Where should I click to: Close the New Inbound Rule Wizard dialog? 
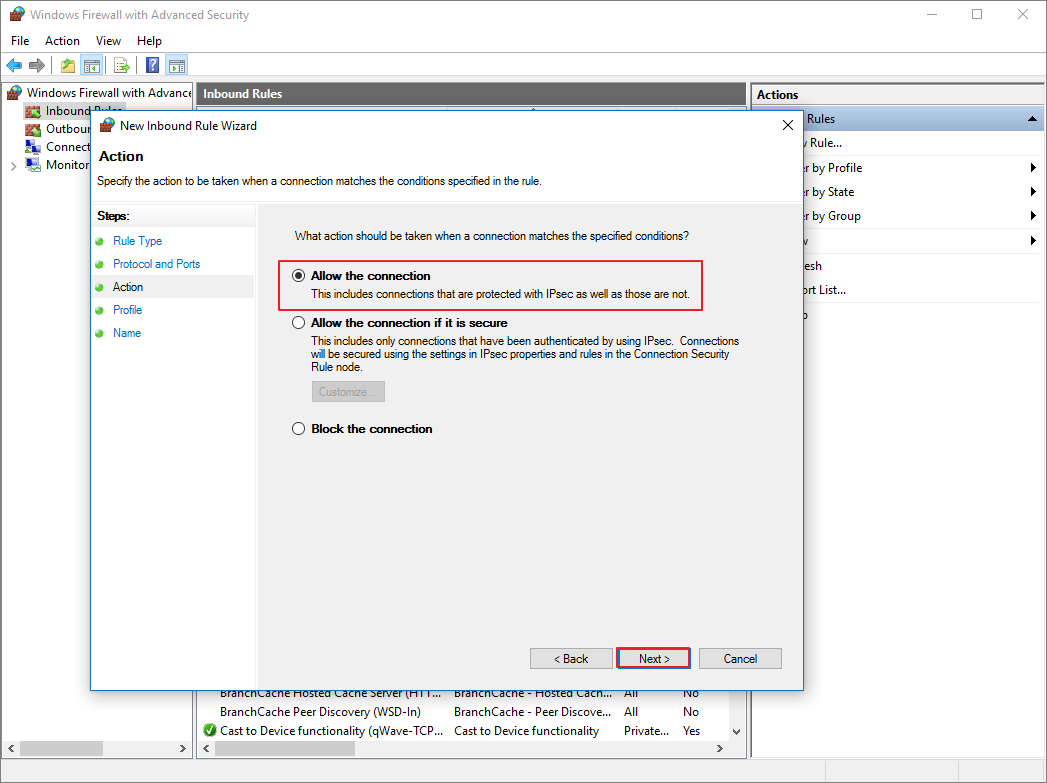788,125
